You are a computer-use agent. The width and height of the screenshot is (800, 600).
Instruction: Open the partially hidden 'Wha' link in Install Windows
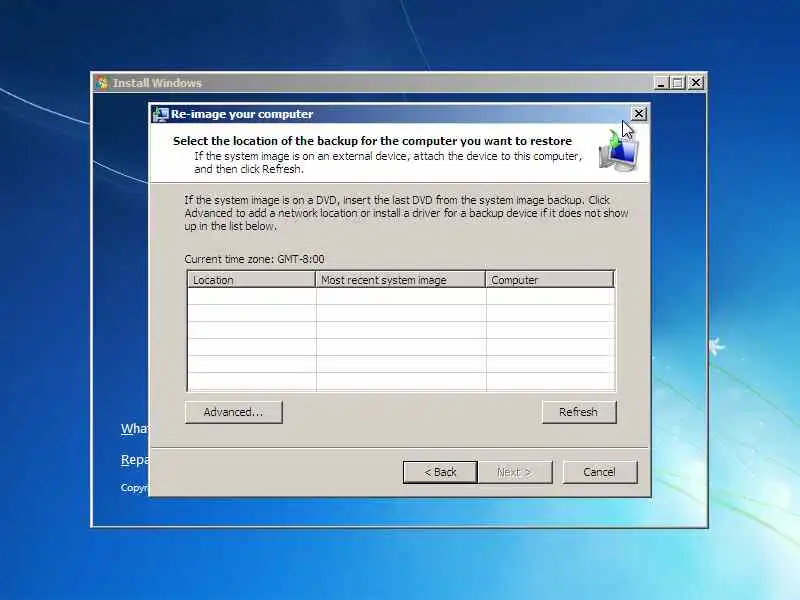[135, 428]
